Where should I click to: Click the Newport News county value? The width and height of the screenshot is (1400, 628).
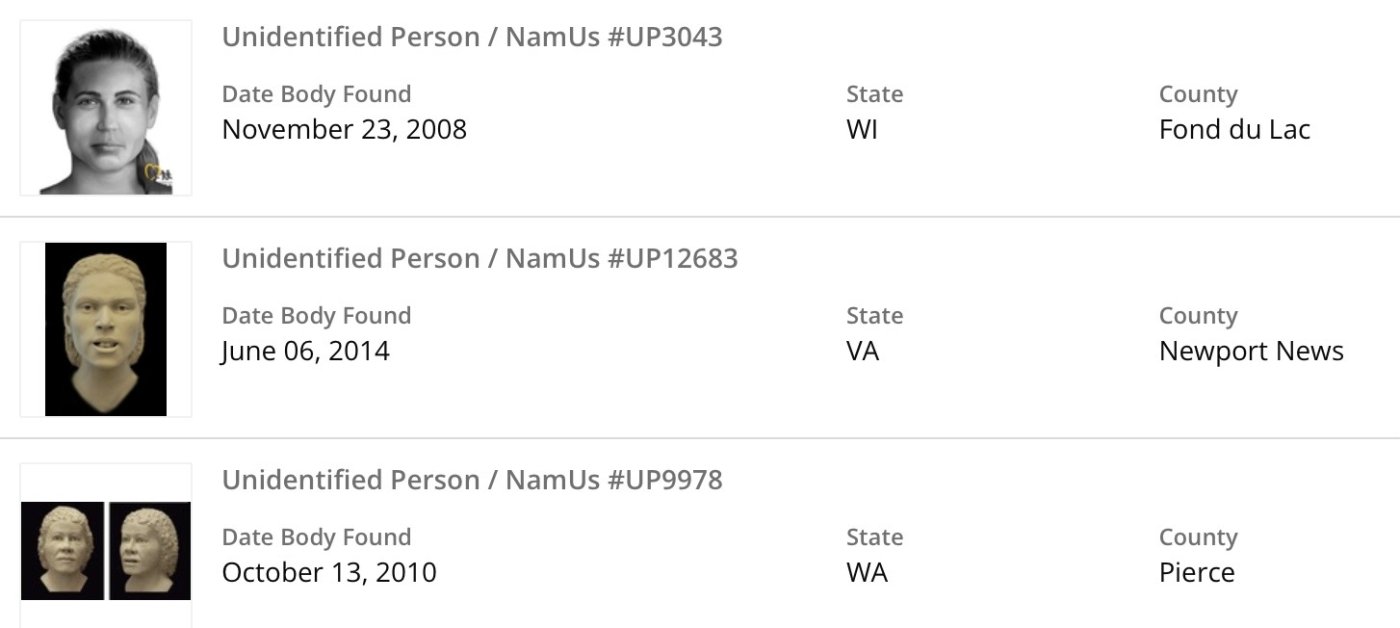pyautogui.click(x=1251, y=351)
